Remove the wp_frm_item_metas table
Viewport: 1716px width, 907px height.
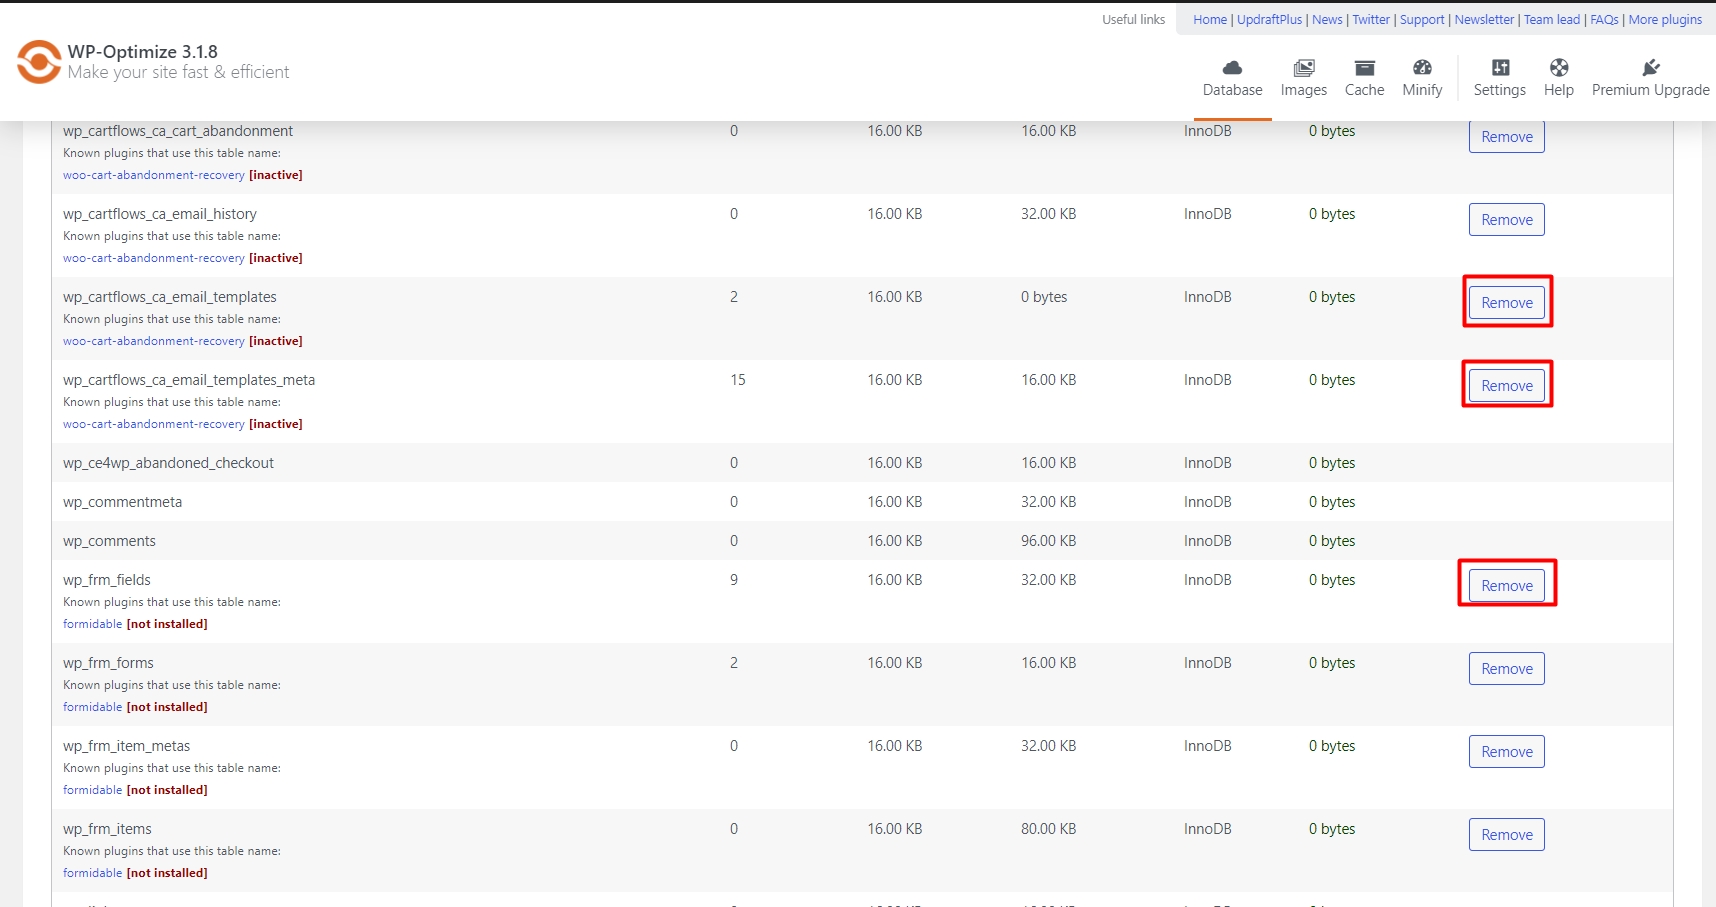(1506, 752)
